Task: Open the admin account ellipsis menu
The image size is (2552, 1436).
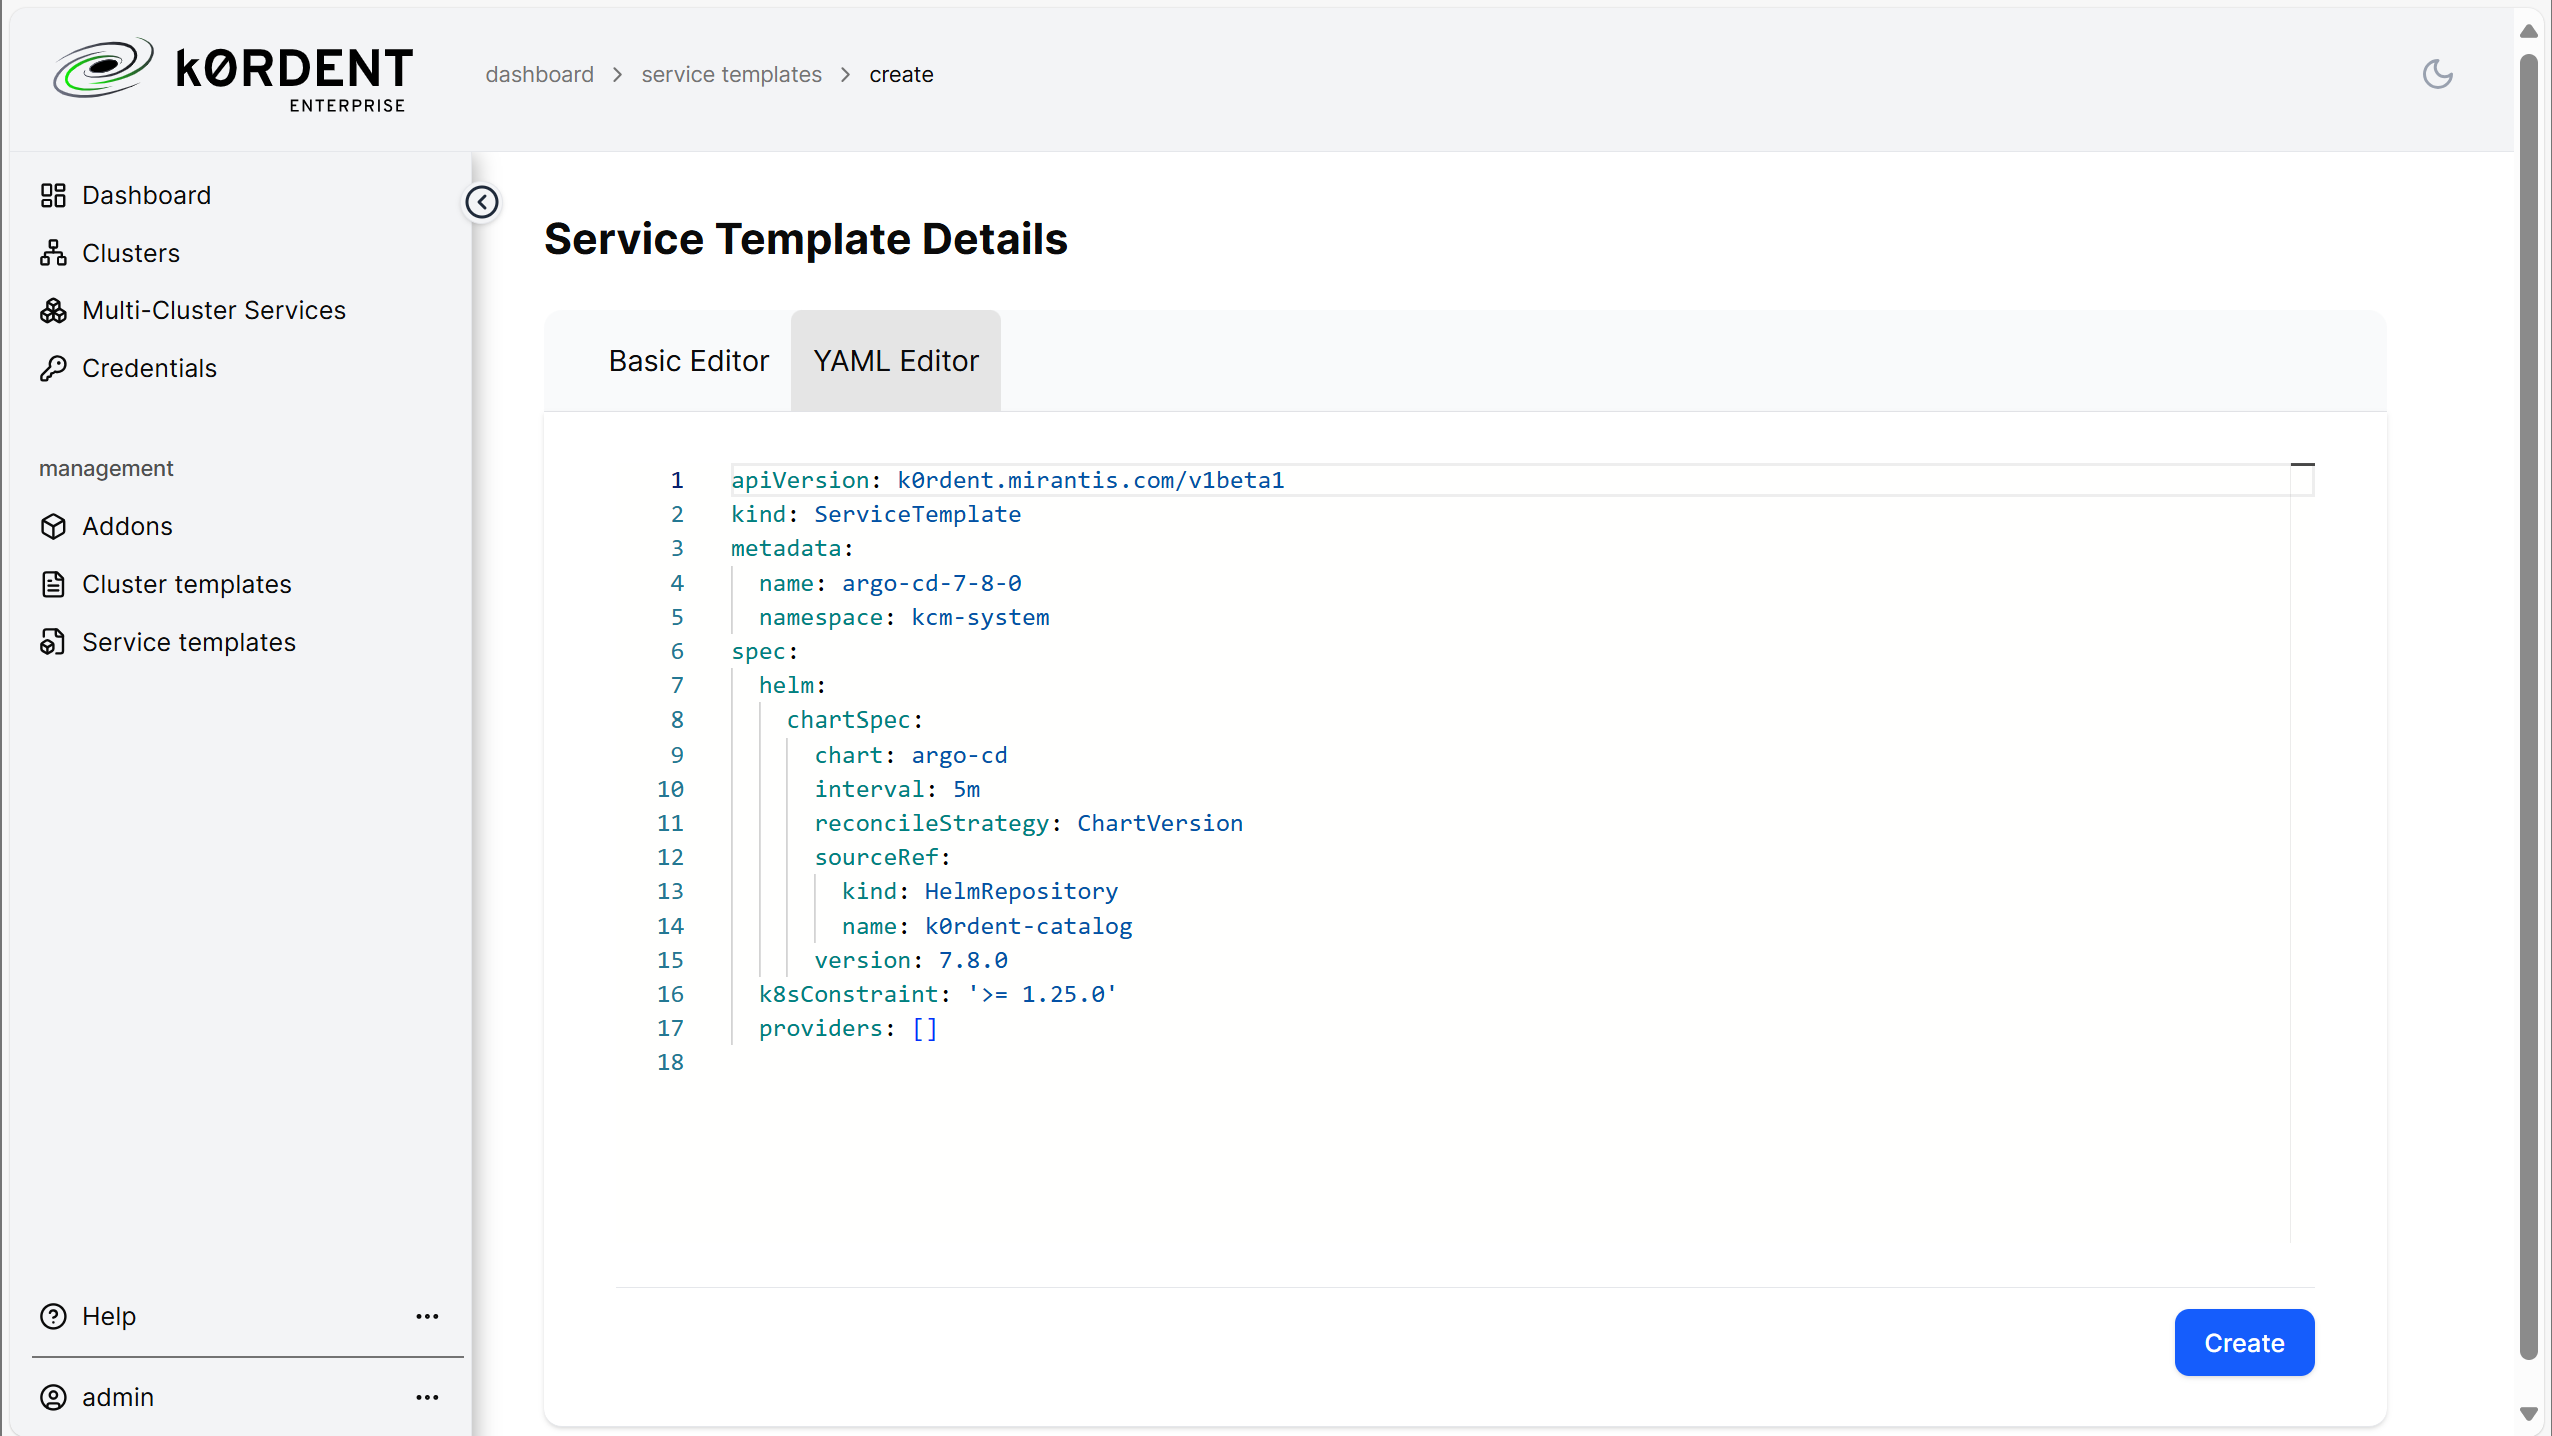Action: point(427,1397)
